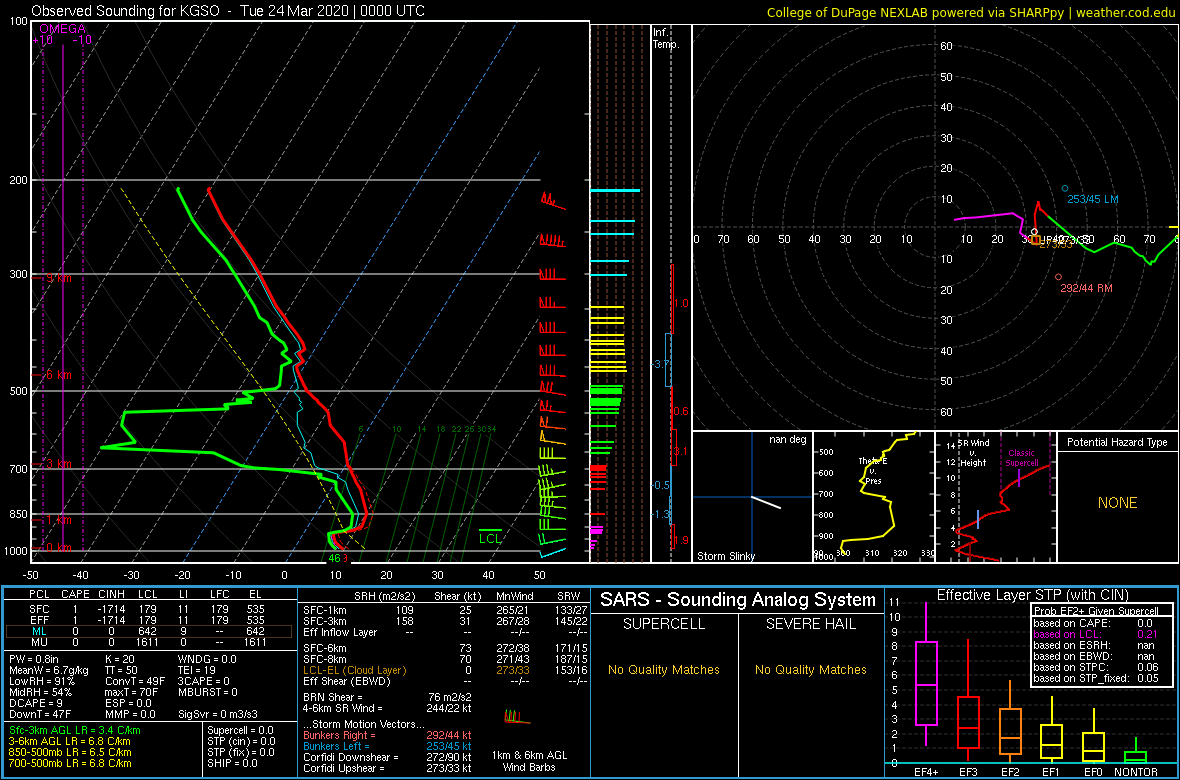The image size is (1180, 780).
Task: Click the SUPERCELL column header
Action: (664, 625)
